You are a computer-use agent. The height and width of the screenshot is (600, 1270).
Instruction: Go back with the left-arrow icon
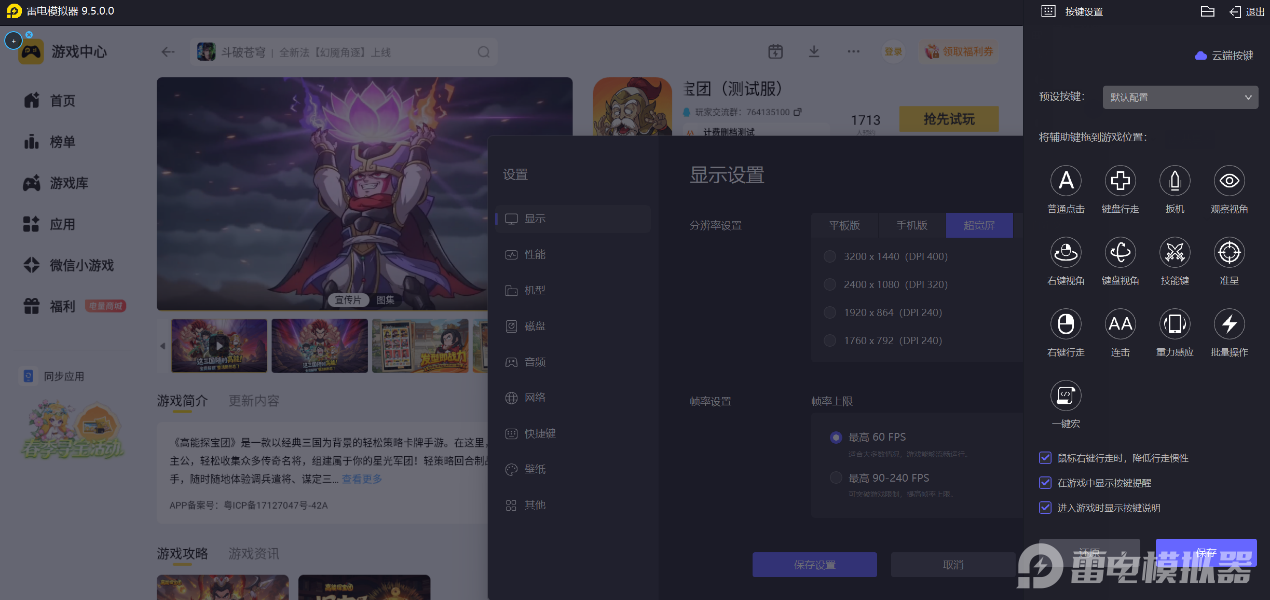168,52
